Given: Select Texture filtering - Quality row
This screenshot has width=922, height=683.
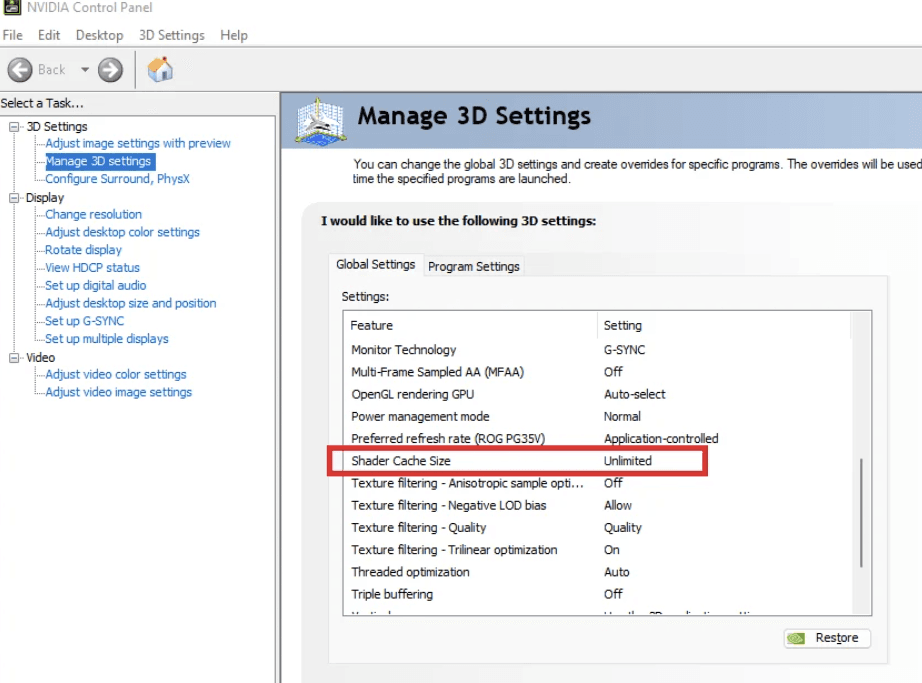Looking at the screenshot, I should click(x=597, y=528).
